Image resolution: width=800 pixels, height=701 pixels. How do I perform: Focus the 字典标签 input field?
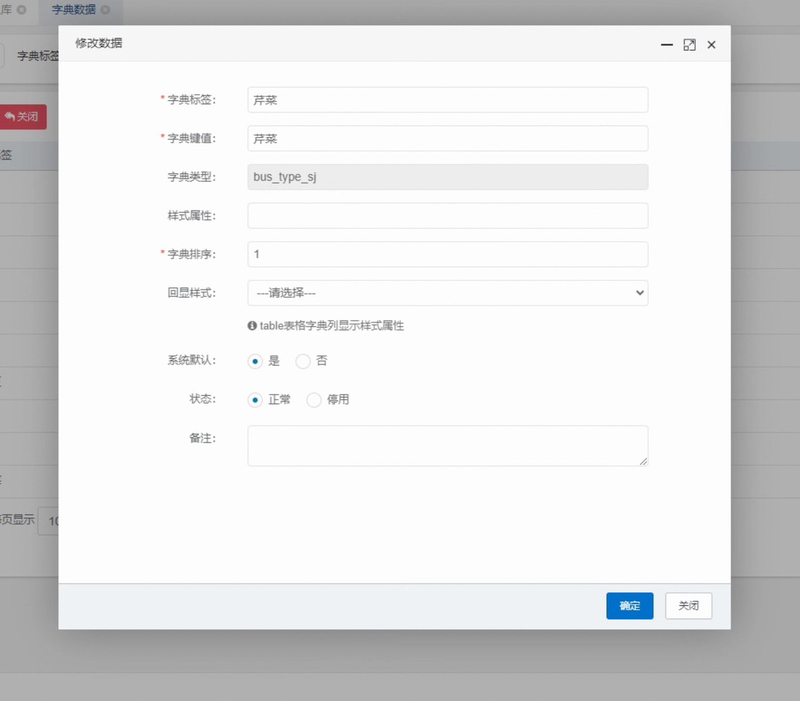[447, 100]
